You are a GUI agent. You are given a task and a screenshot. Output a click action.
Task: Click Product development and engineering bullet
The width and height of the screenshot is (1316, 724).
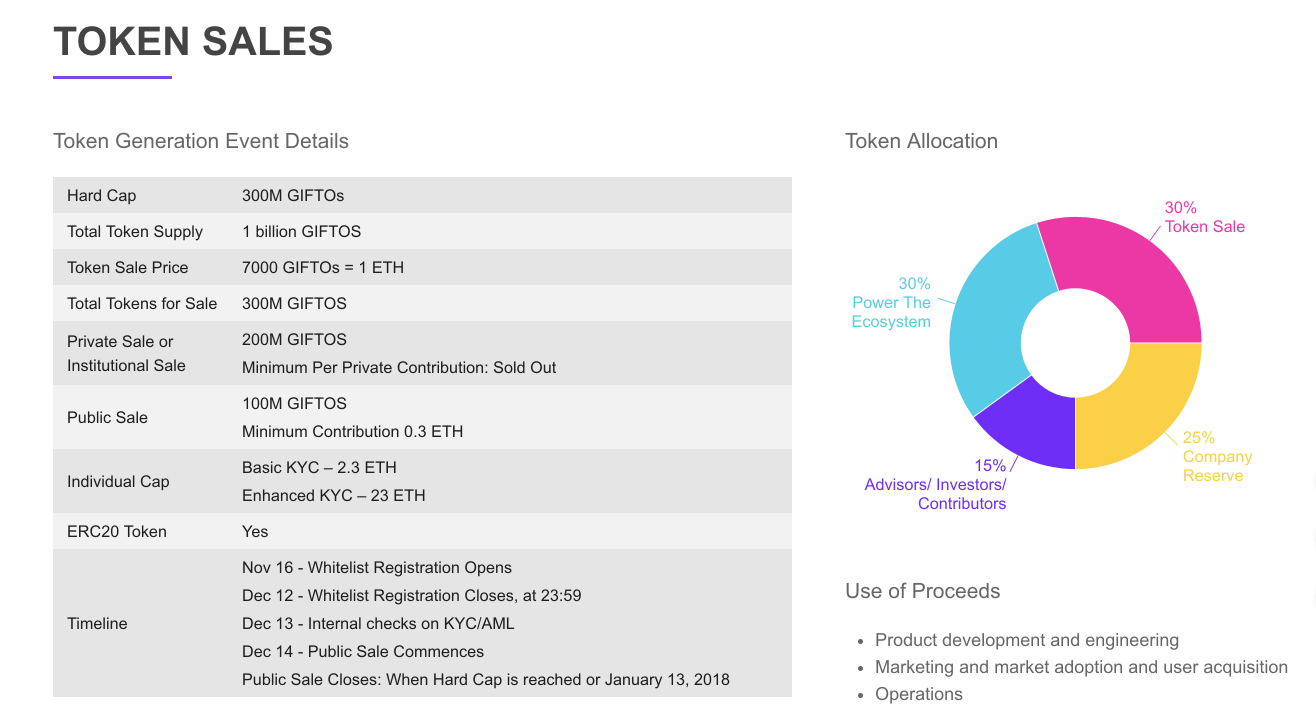1027,640
